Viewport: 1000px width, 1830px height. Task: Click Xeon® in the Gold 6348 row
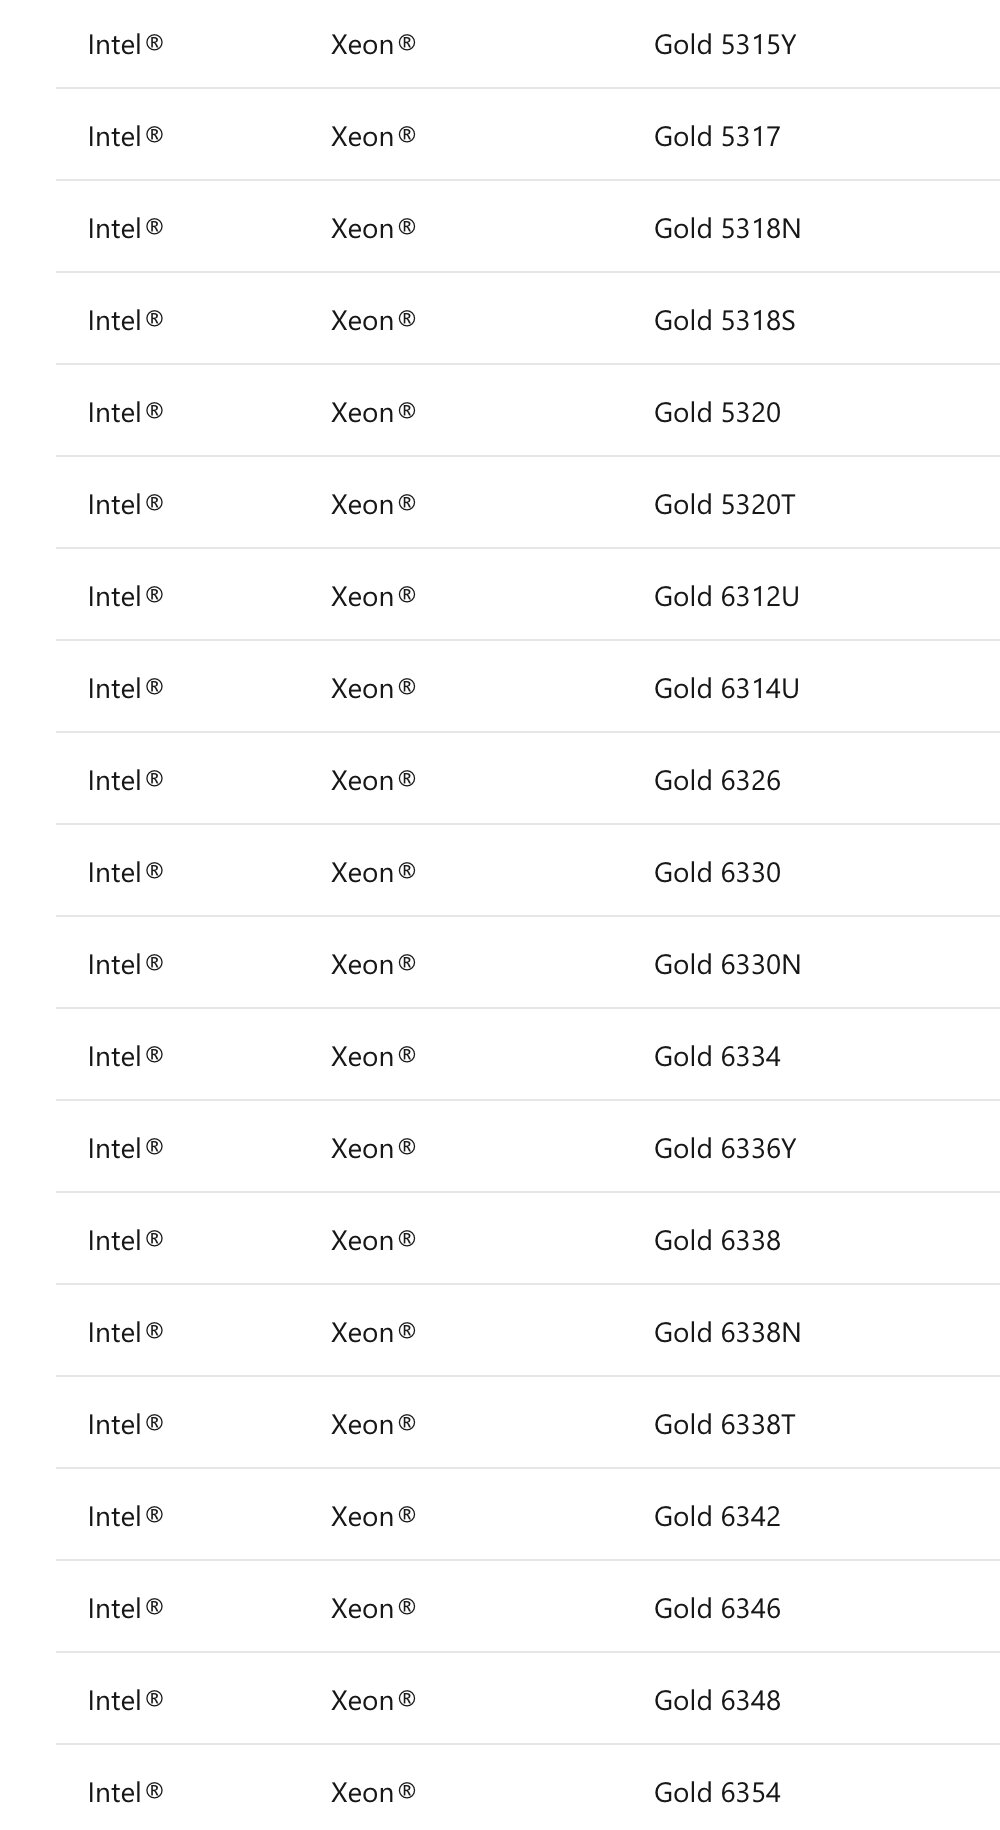373,1701
